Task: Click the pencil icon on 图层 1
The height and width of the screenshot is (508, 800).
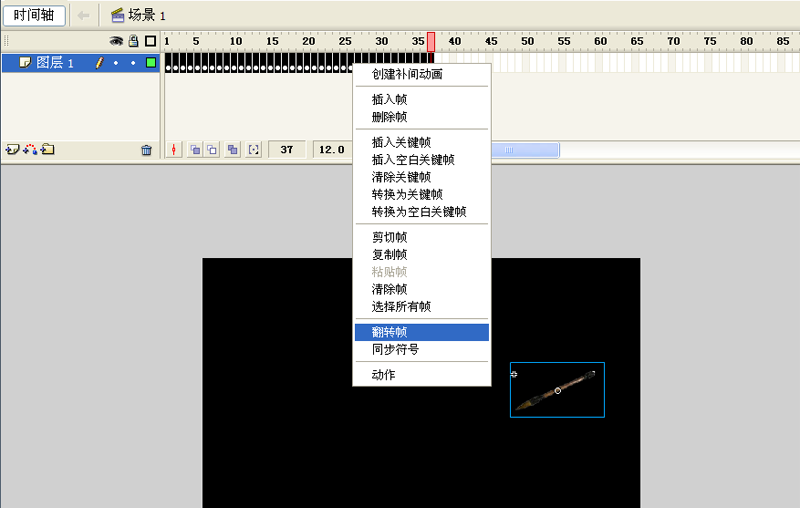Action: click(x=99, y=63)
